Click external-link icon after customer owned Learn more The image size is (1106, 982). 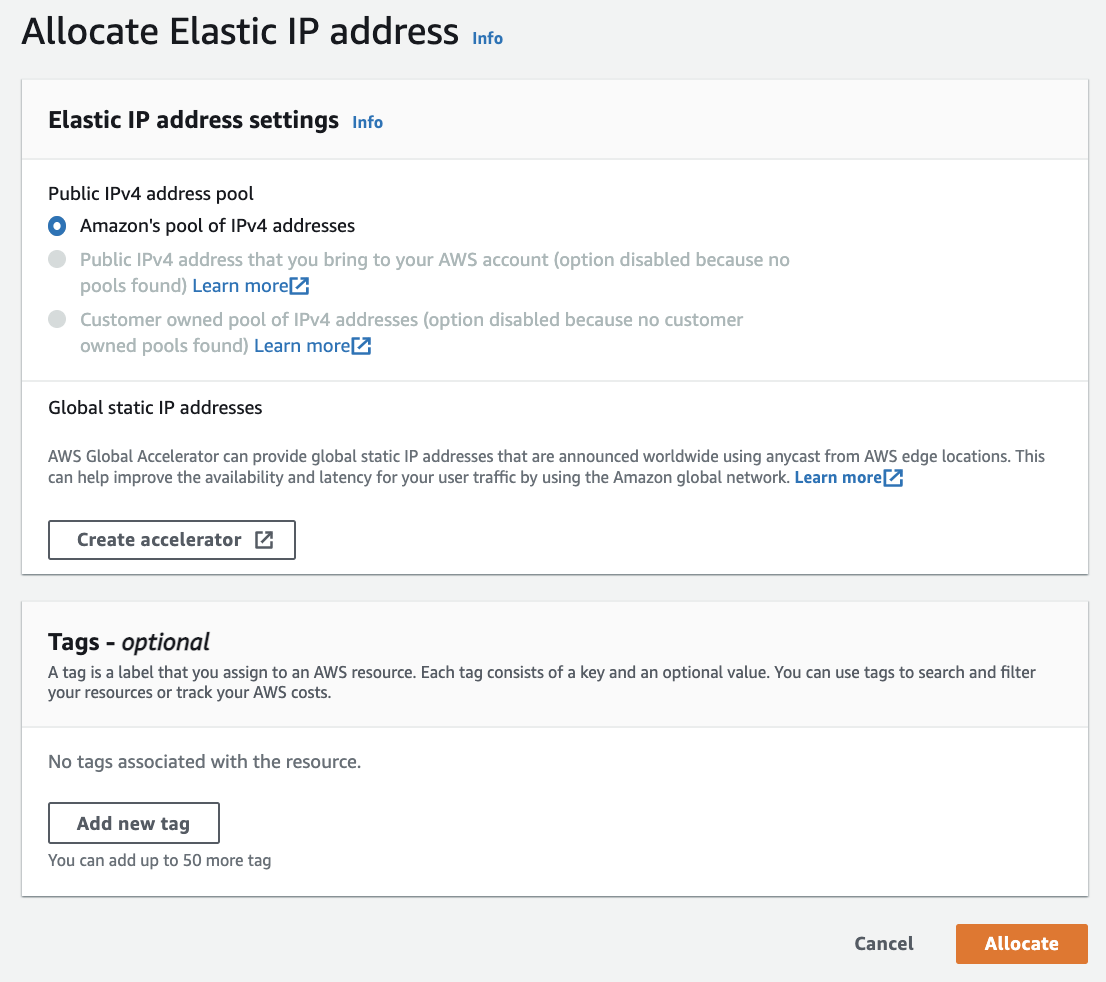click(x=362, y=346)
